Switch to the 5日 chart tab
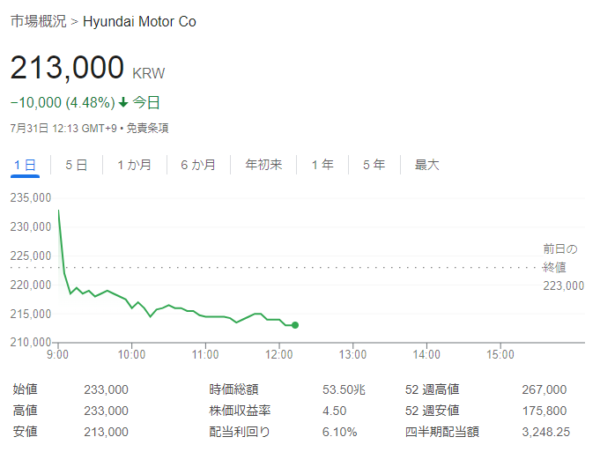 76,165
